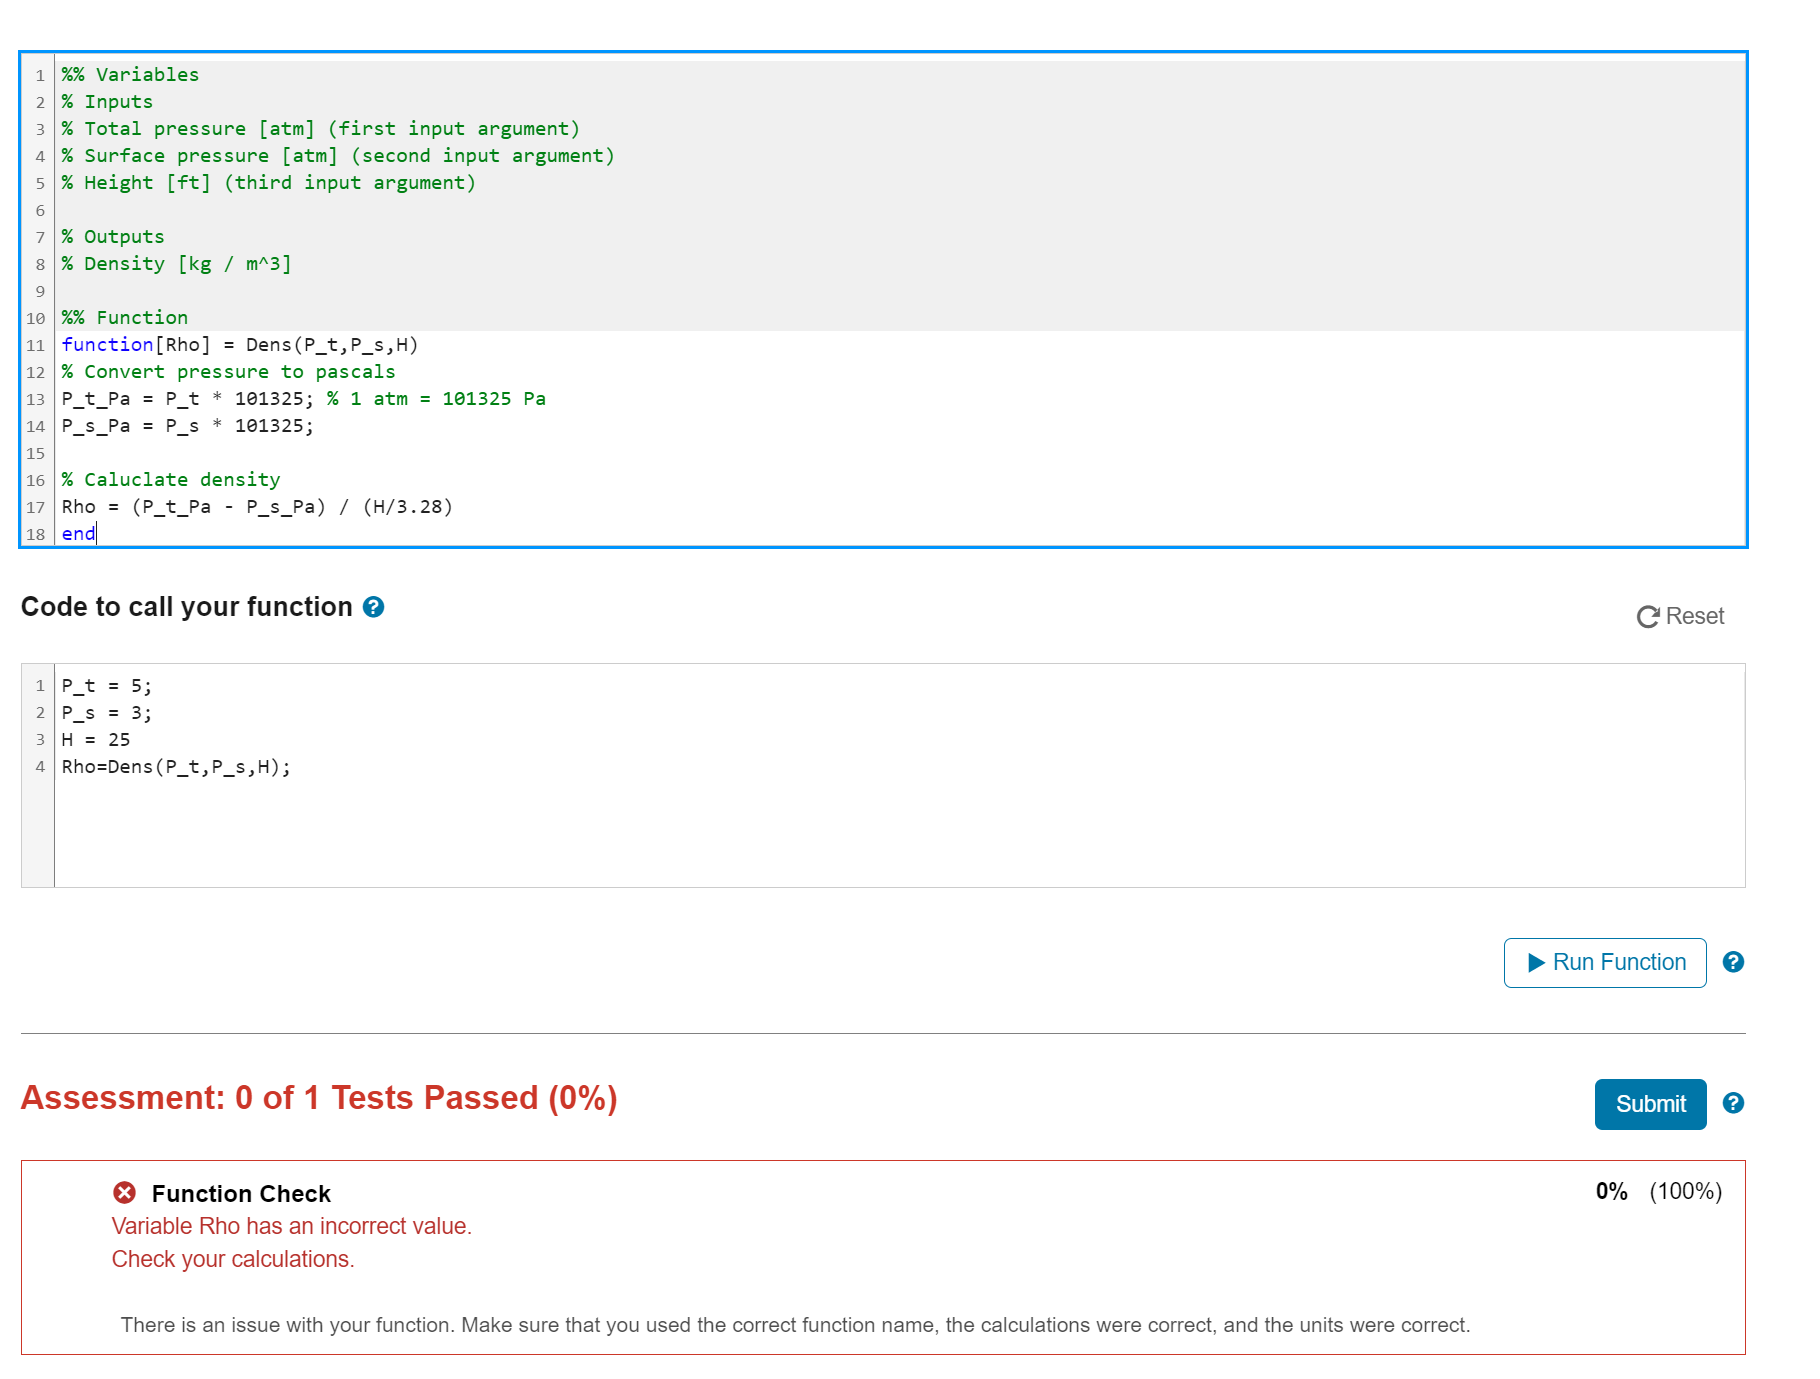Click comment '% Caluclate density'

(171, 480)
